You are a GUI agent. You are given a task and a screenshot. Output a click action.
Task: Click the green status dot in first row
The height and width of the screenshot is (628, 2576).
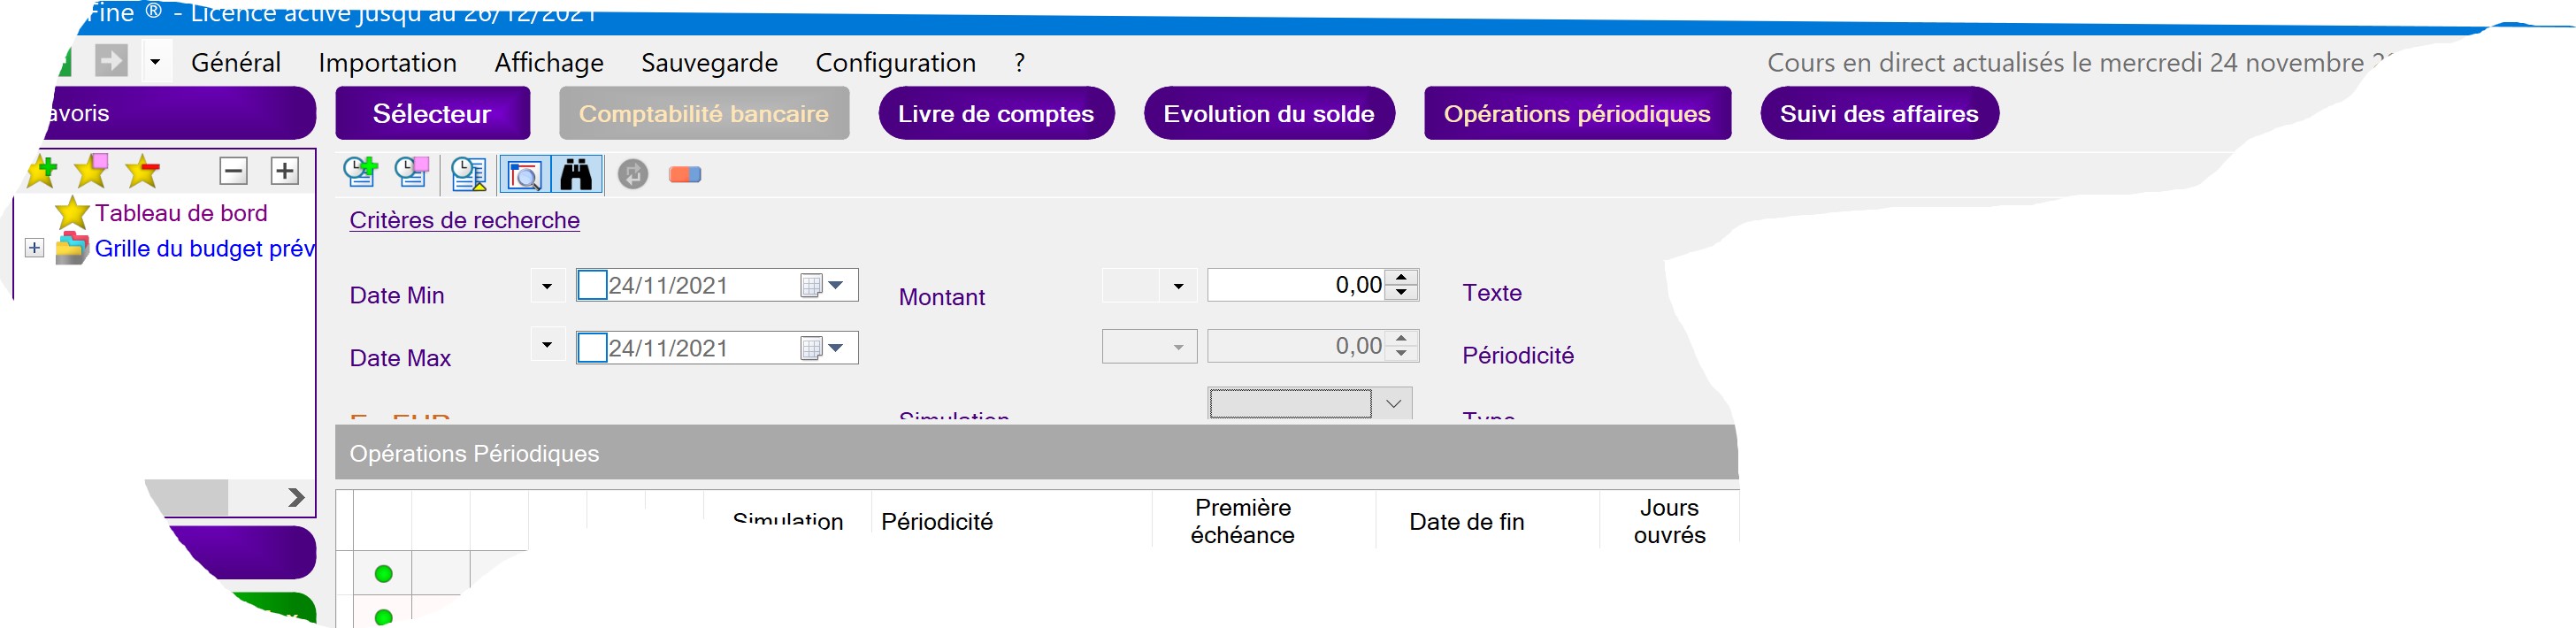coord(383,574)
